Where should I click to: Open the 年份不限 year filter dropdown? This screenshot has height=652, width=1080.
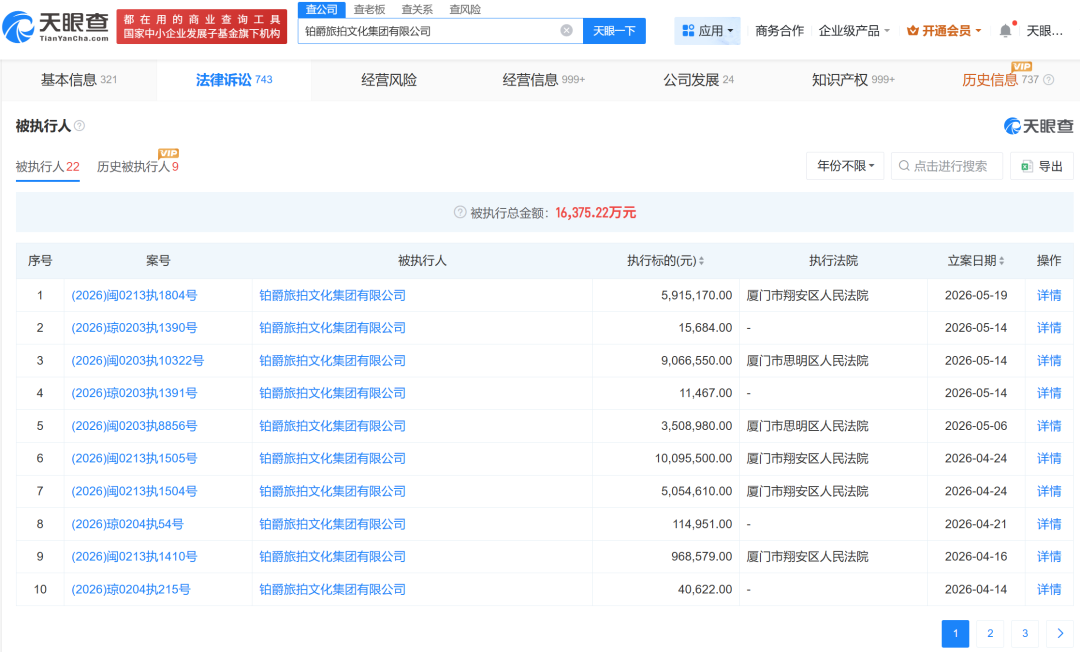(x=845, y=166)
